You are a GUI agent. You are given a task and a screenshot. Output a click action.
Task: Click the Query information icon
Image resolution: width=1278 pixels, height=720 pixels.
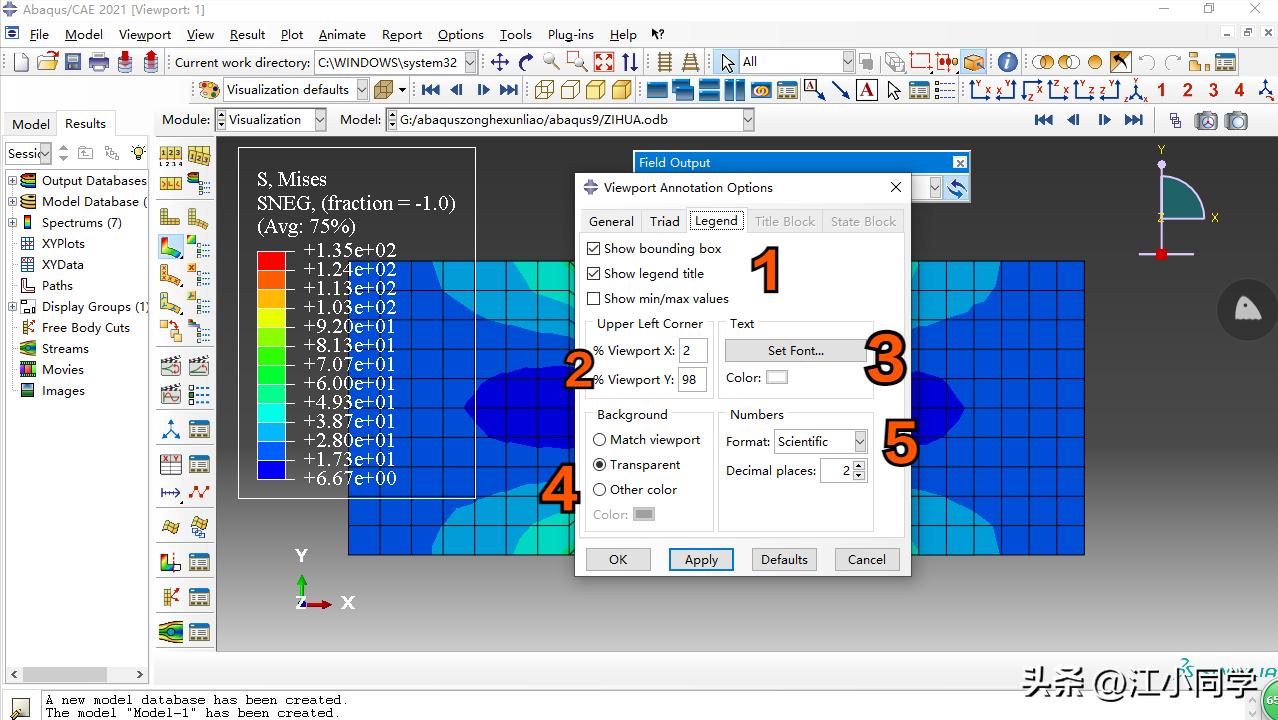coord(1007,62)
